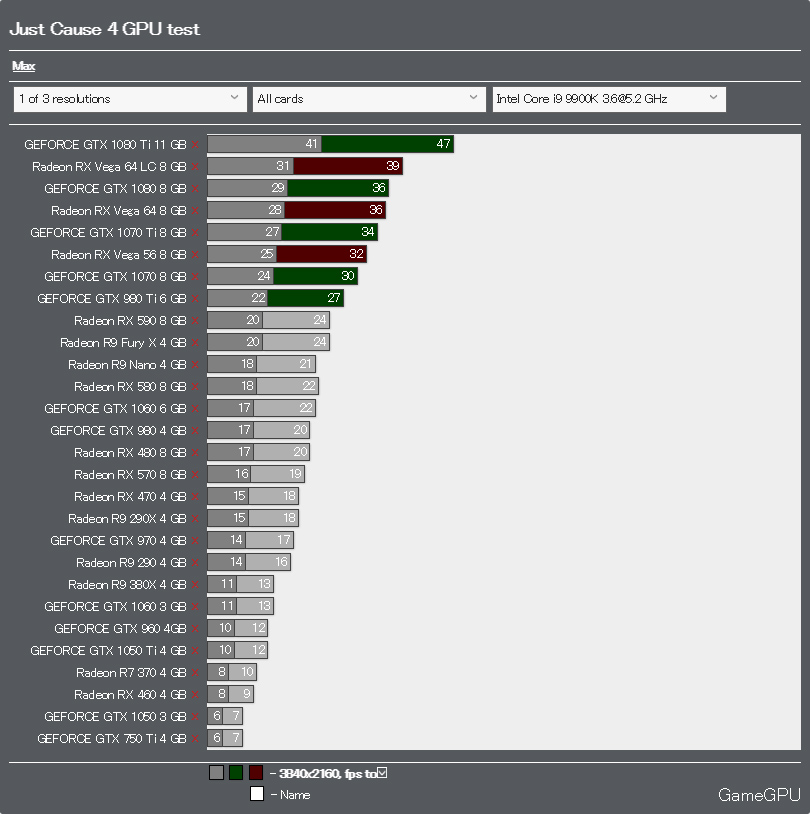810x814 pixels.
Task: Expand the 'All cards' dropdown
Action: [x=369, y=99]
